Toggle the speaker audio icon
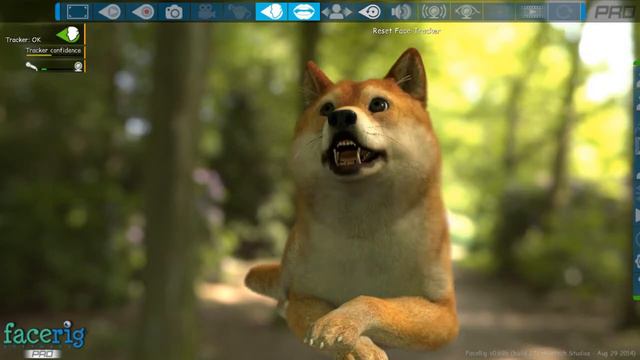Screen dimensions: 640x360 [401, 12]
